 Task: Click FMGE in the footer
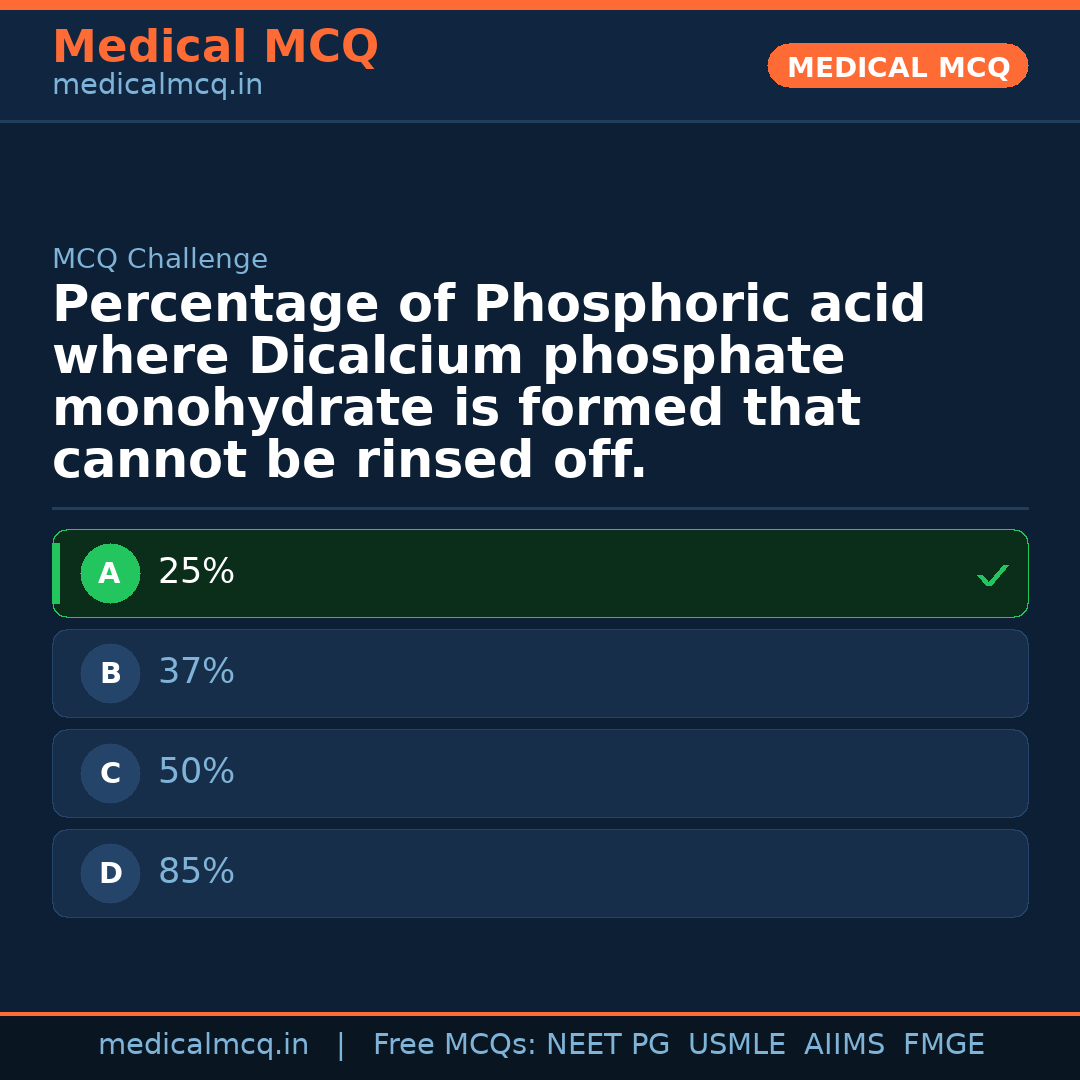coord(943,1045)
